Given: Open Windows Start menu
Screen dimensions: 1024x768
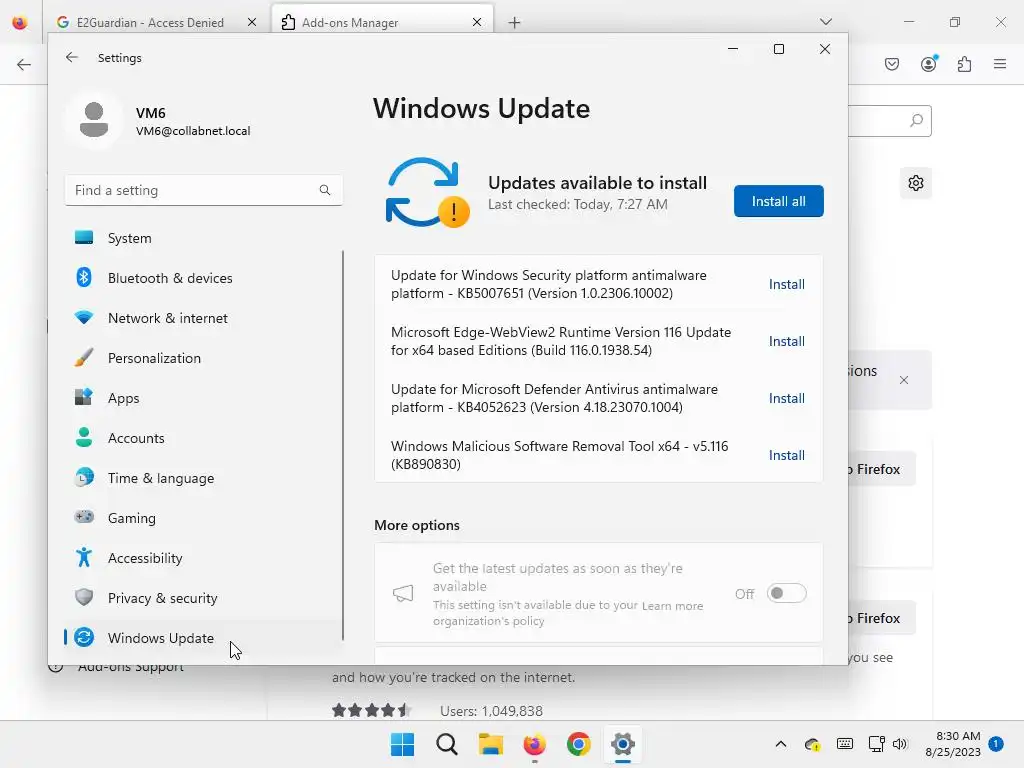Looking at the screenshot, I should coord(402,744).
